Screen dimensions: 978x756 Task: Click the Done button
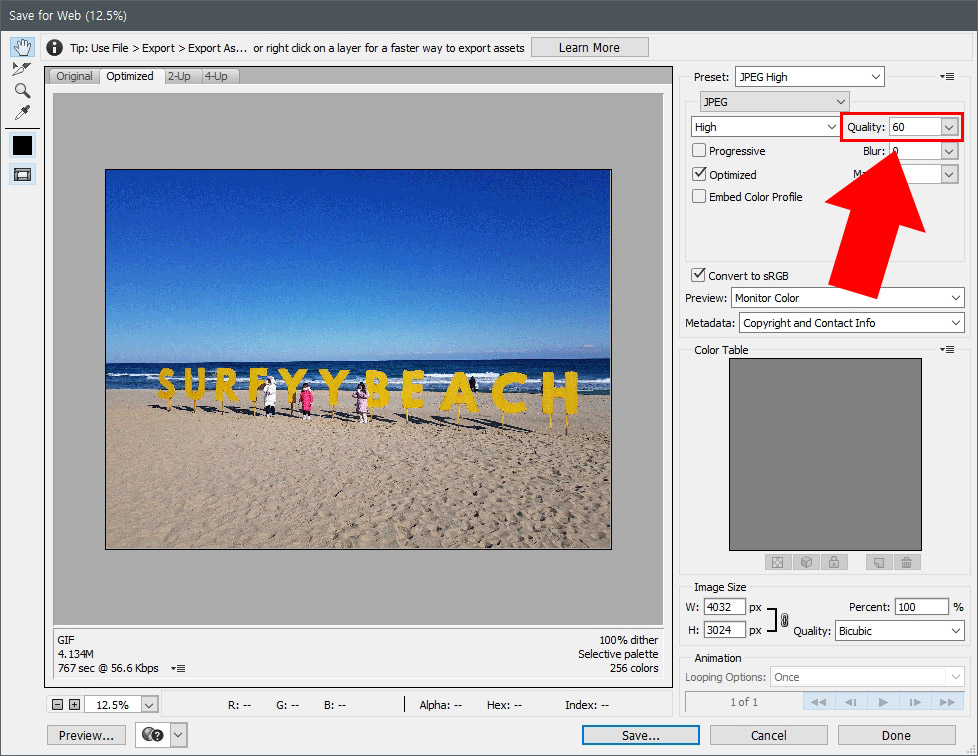pyautogui.click(x=896, y=735)
